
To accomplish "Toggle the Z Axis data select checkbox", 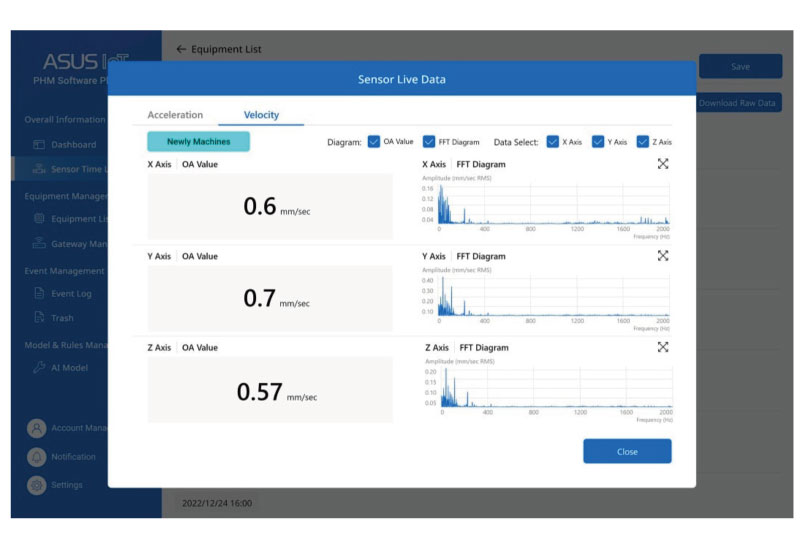I will coord(643,142).
